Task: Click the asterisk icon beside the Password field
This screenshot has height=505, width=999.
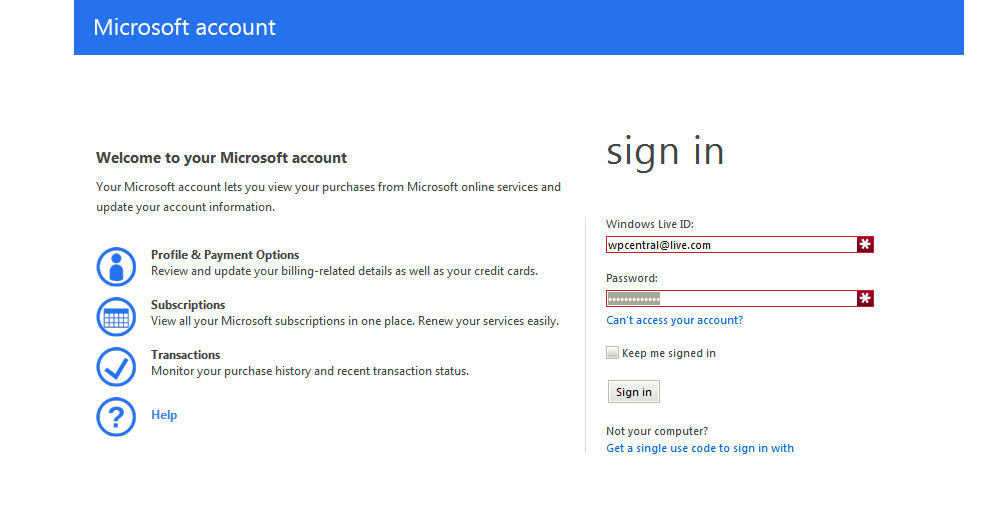Action: coord(865,298)
